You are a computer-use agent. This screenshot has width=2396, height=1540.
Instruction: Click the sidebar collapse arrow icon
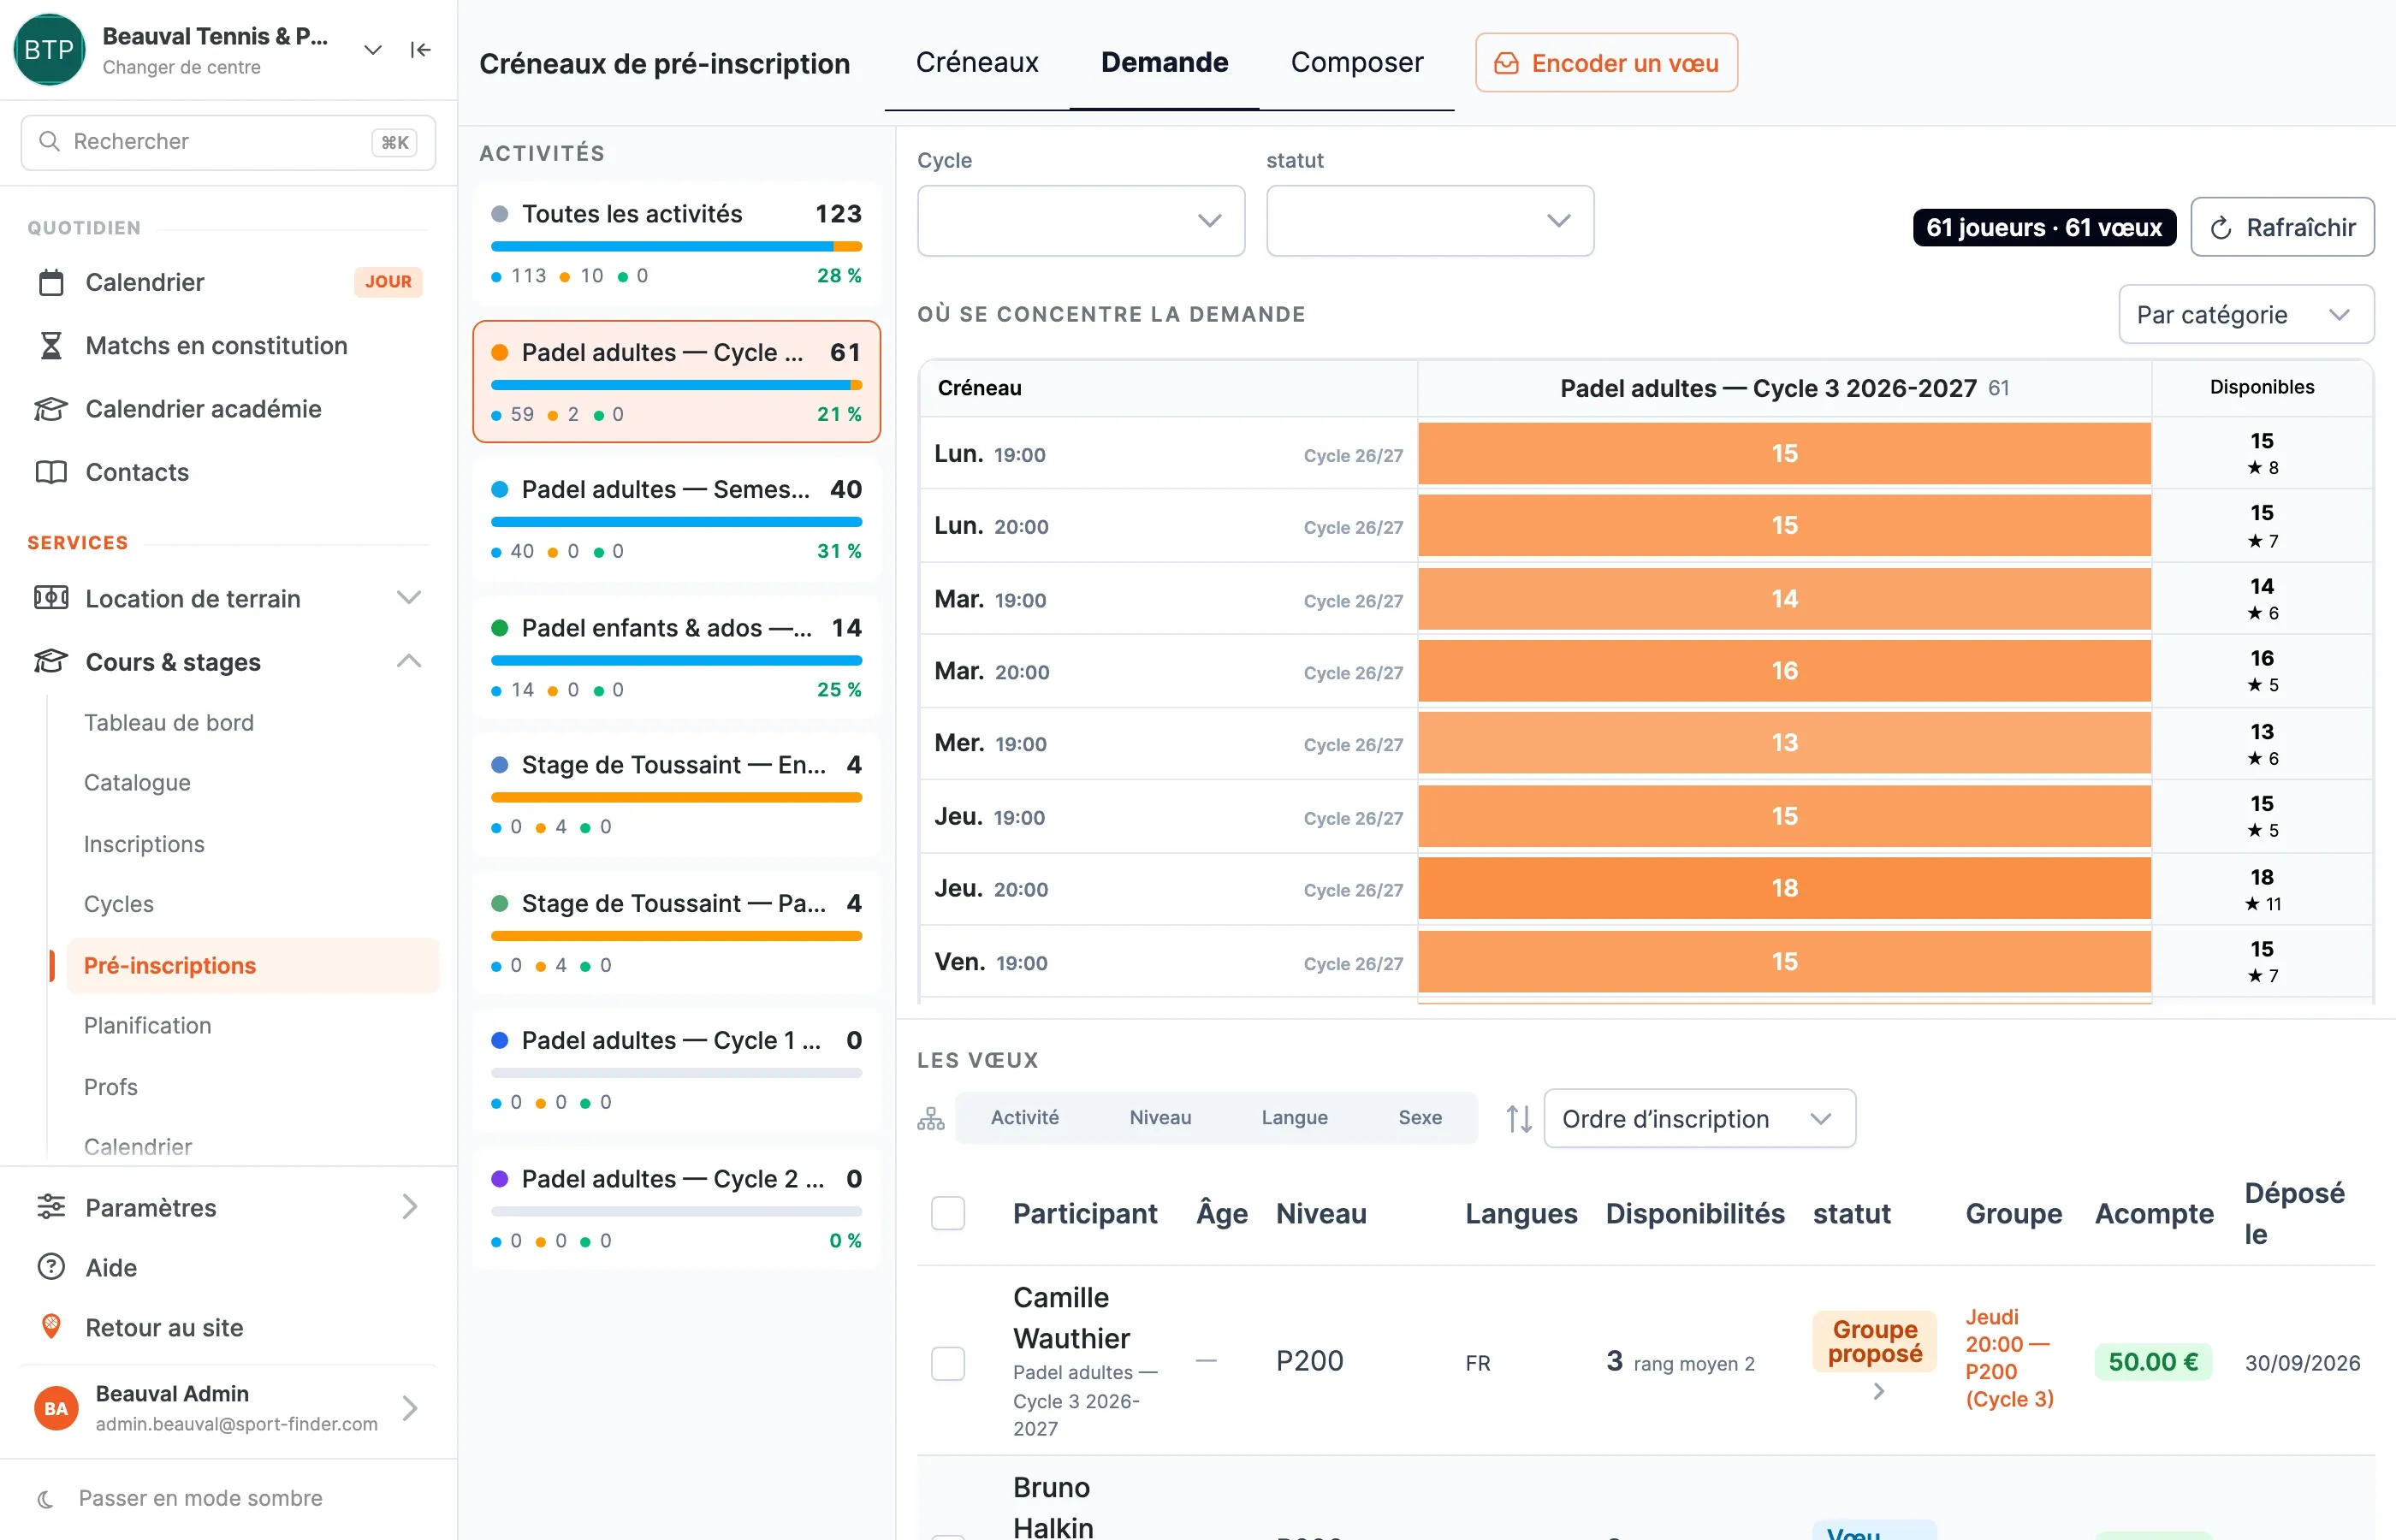pyautogui.click(x=421, y=50)
